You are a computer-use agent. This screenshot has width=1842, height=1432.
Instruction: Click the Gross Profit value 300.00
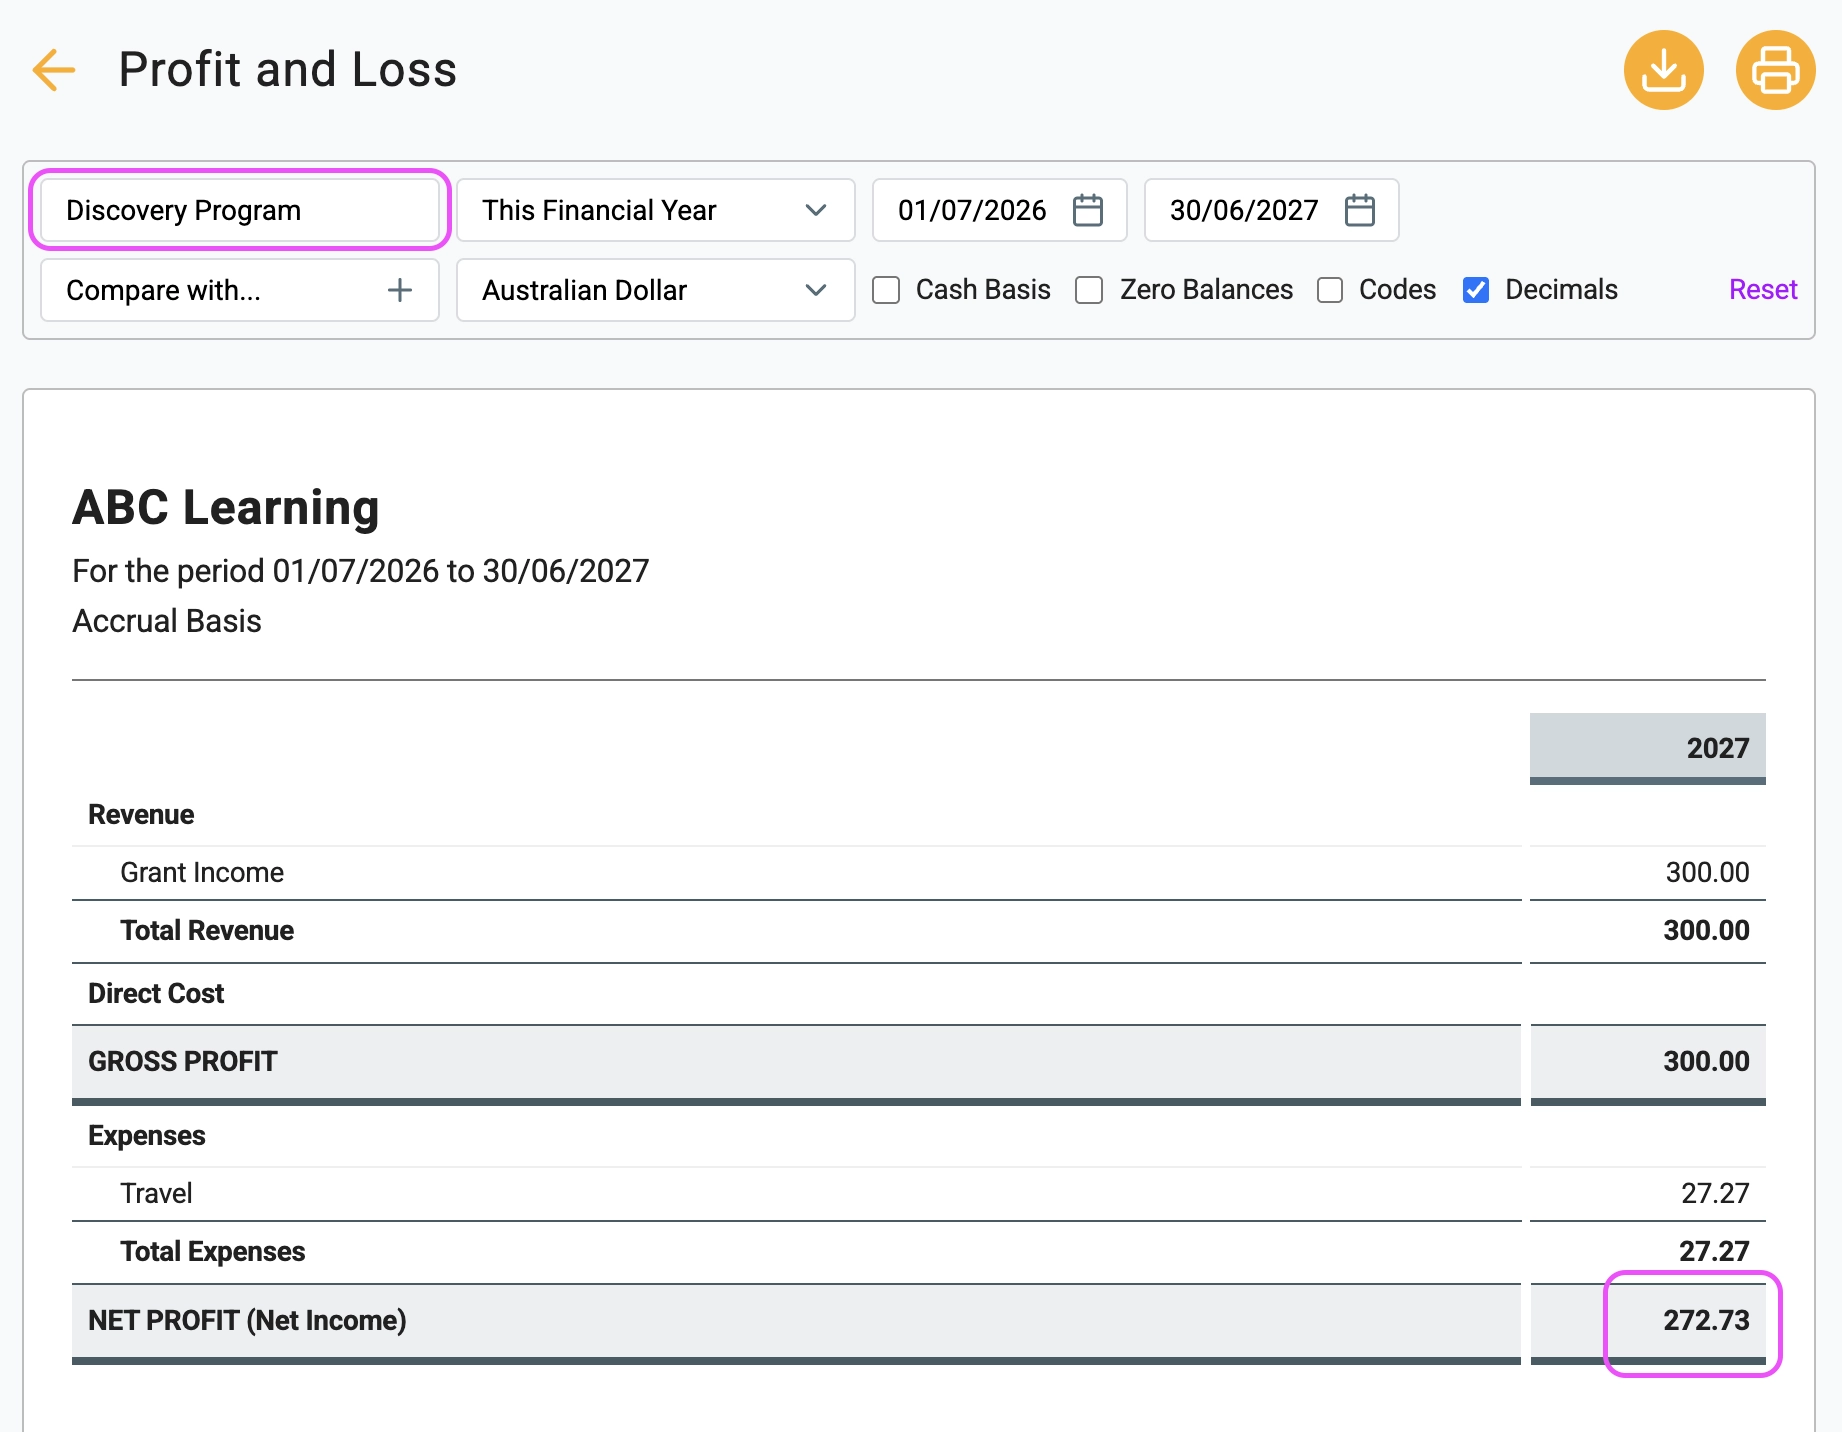(x=1706, y=1062)
